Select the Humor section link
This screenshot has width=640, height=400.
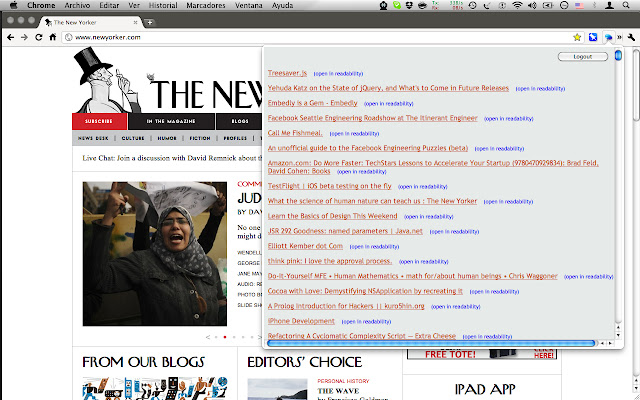point(167,138)
